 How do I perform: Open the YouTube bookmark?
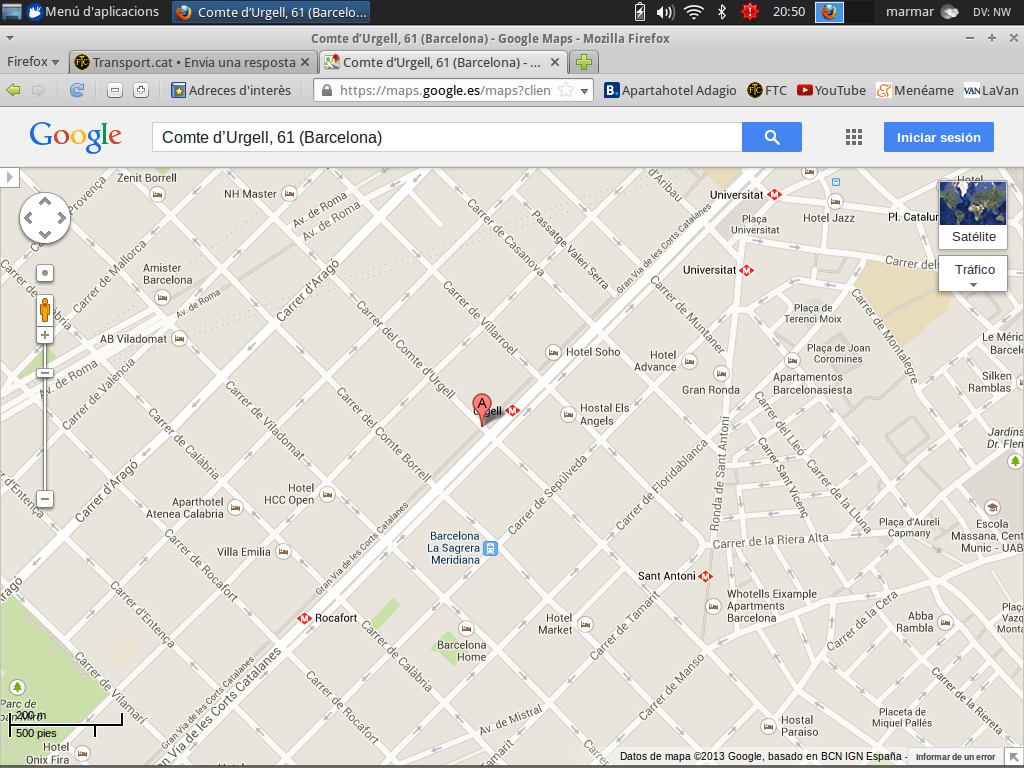coord(831,90)
